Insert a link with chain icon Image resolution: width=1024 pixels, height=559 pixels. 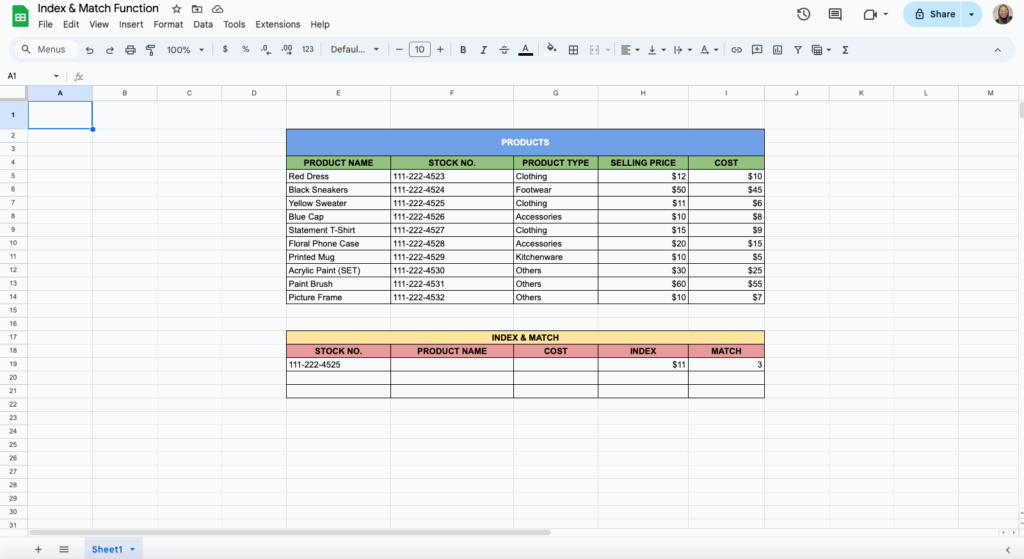coord(737,50)
